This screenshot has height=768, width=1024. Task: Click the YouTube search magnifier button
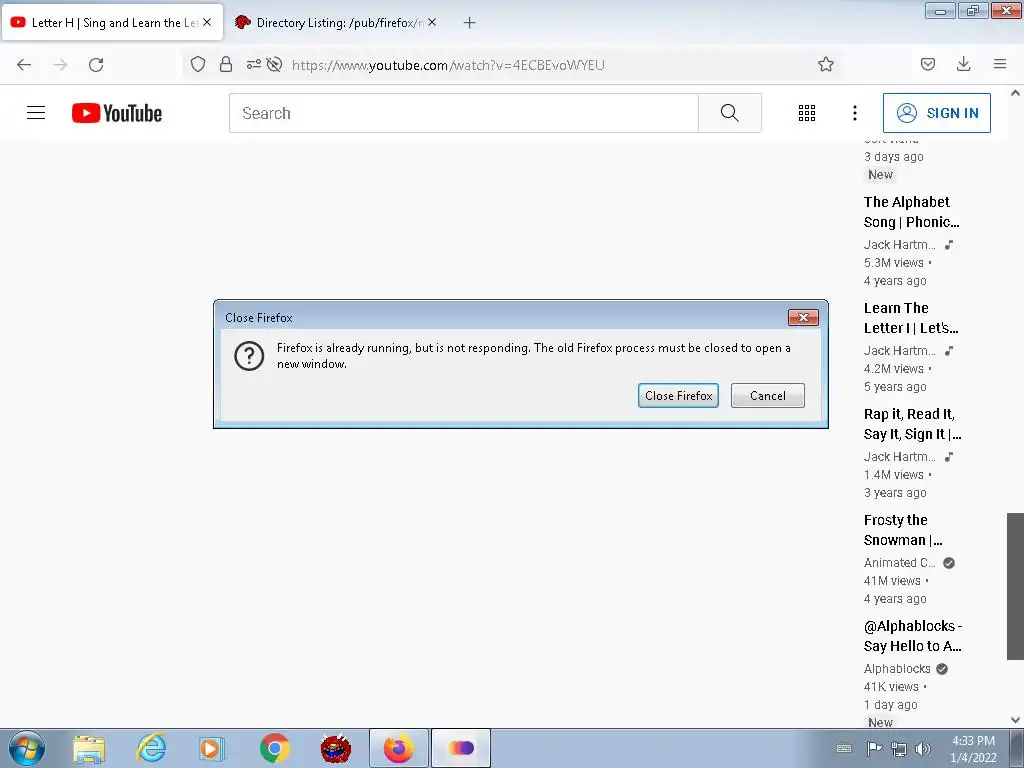click(729, 113)
